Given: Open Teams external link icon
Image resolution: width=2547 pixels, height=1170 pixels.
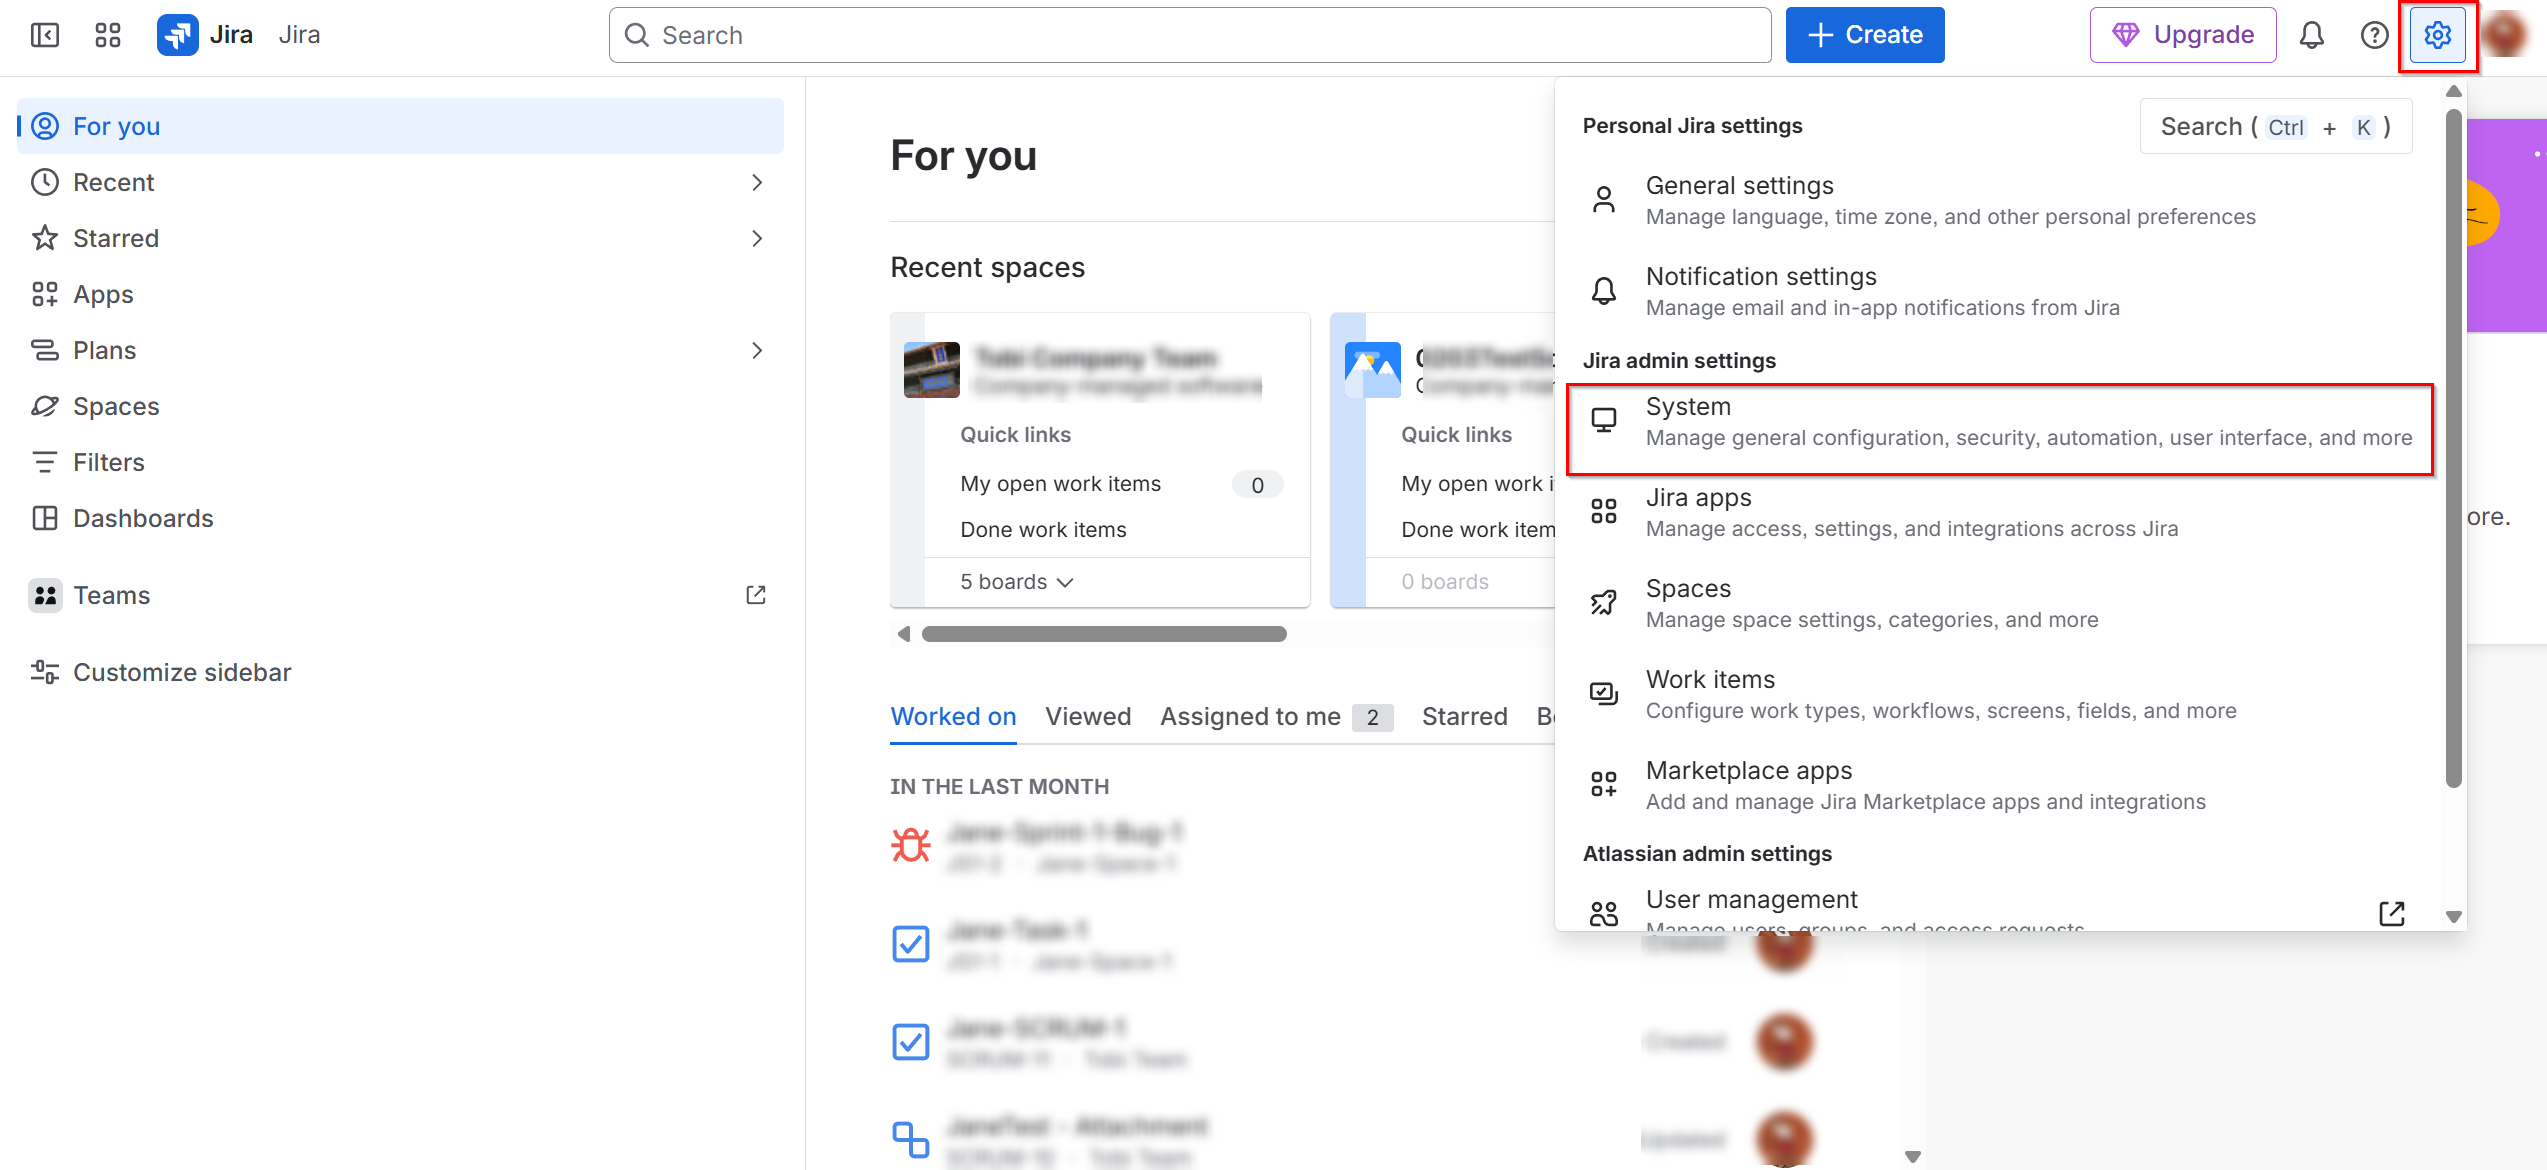Looking at the screenshot, I should (756, 595).
